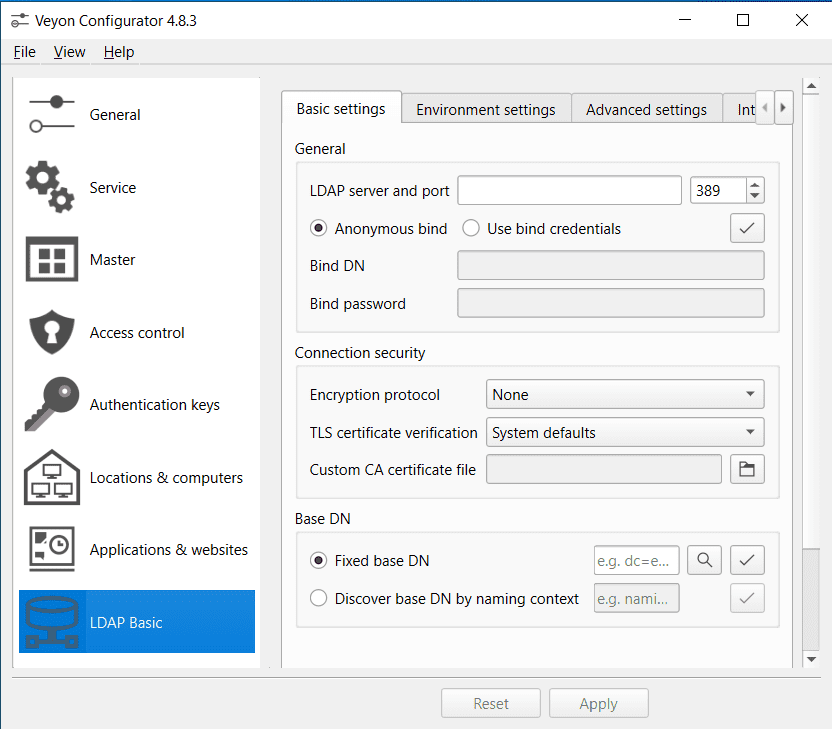
Task: Click the LDAP server address field
Action: pyautogui.click(x=569, y=190)
